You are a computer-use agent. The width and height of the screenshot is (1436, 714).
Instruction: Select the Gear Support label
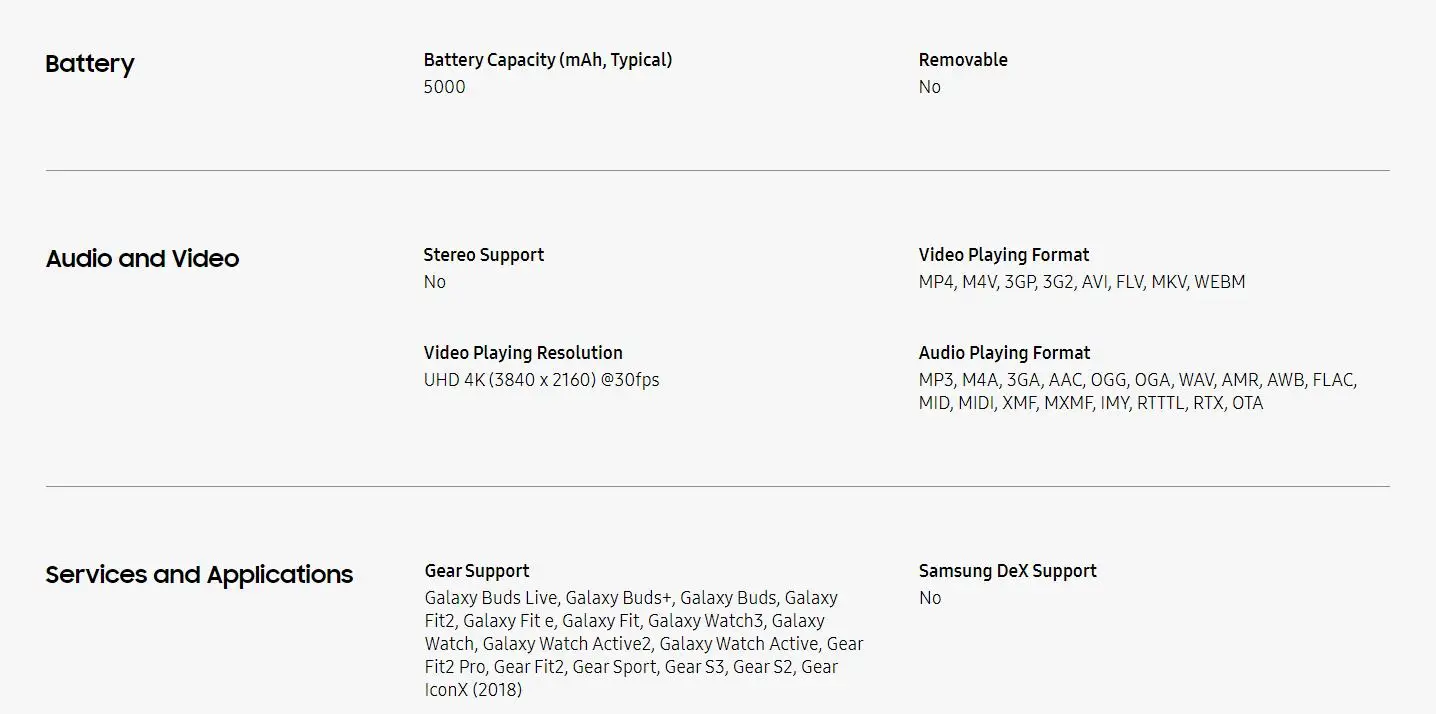click(477, 571)
